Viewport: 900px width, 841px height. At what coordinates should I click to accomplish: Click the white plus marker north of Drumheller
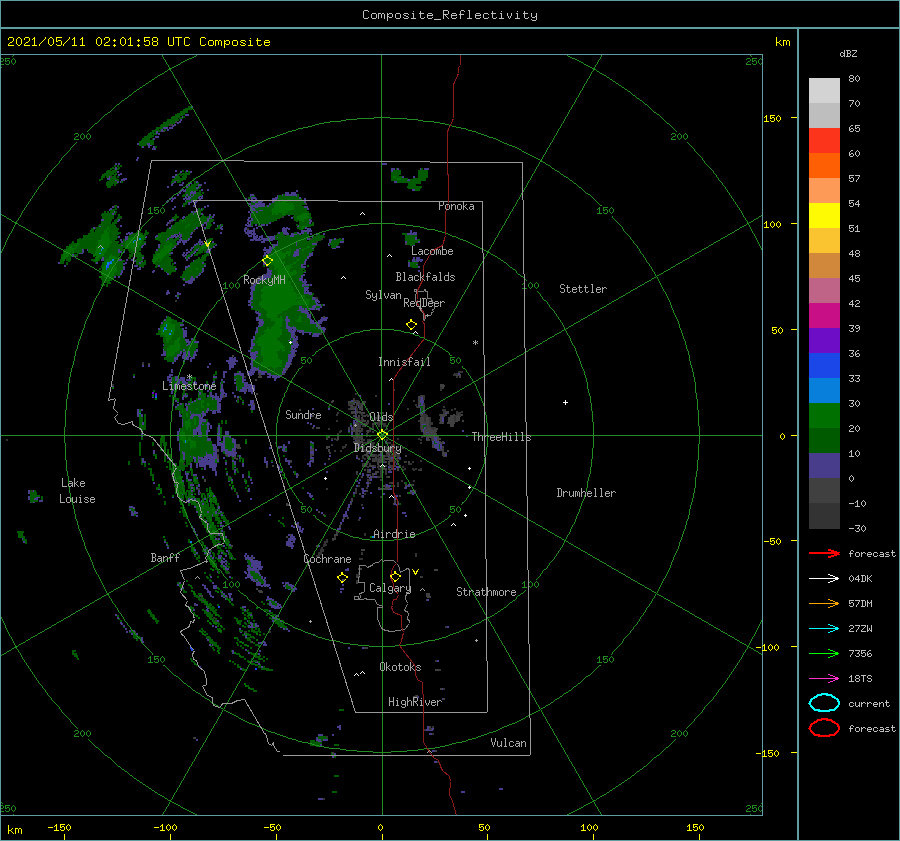[565, 402]
